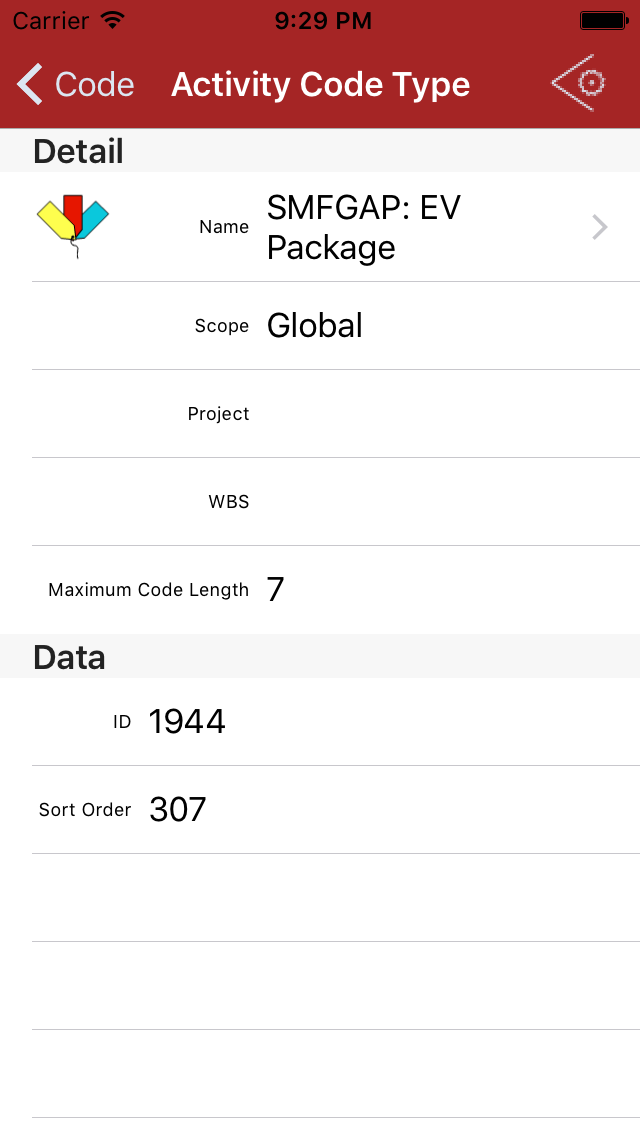This screenshot has width=640, height=1136.
Task: Tap the ID value 1944
Action: (187, 722)
